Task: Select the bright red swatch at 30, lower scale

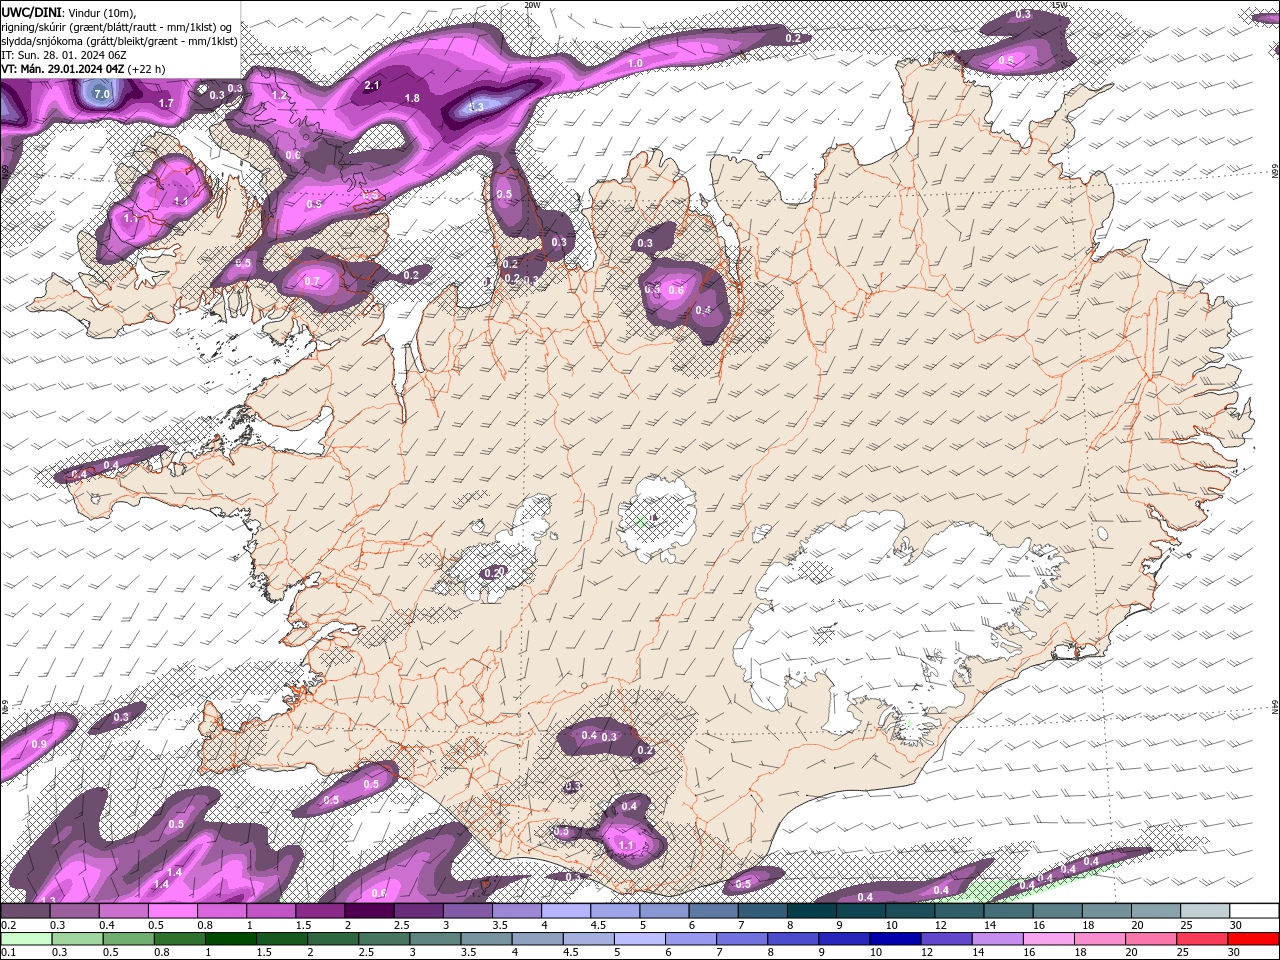Action: click(1254, 939)
